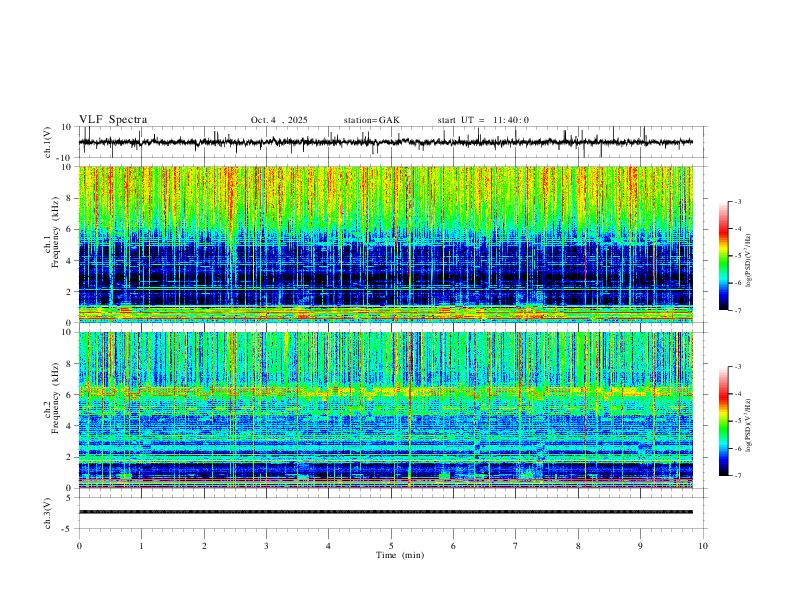Click time axis tick label "4"
This screenshot has width=792, height=612.
point(328,546)
